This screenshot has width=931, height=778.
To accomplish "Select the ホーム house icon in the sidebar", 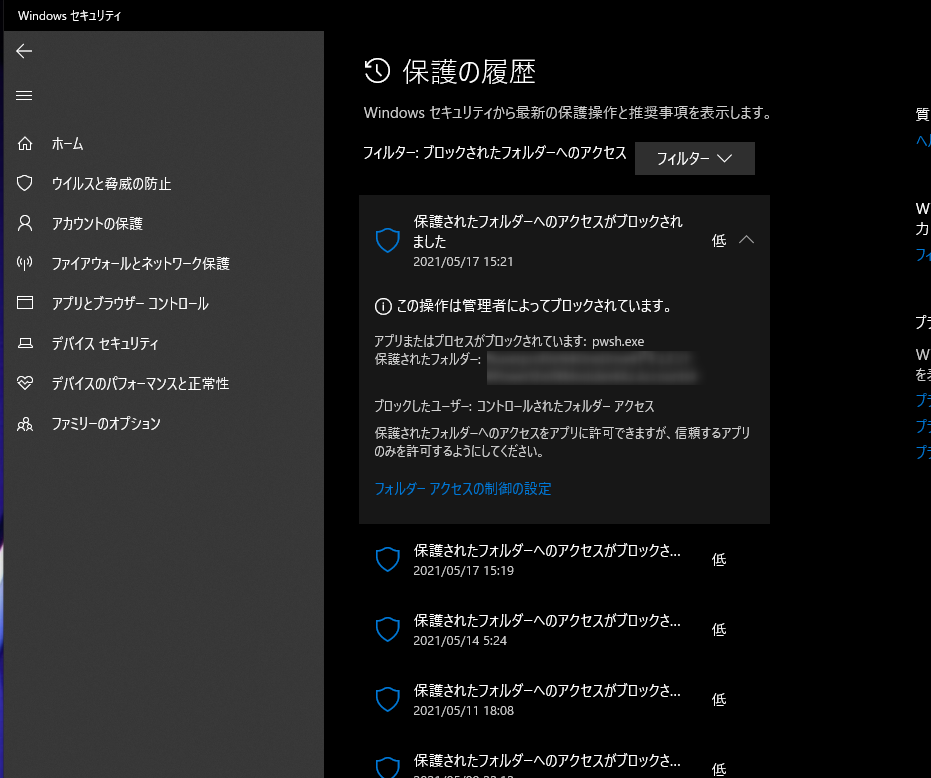I will (24, 143).
